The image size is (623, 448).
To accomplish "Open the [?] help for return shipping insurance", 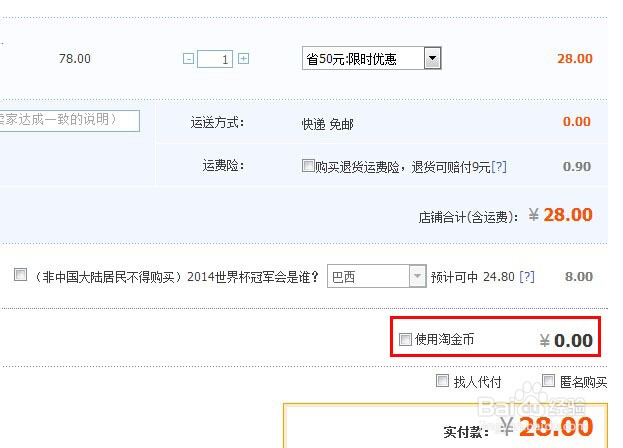I will coord(499,167).
